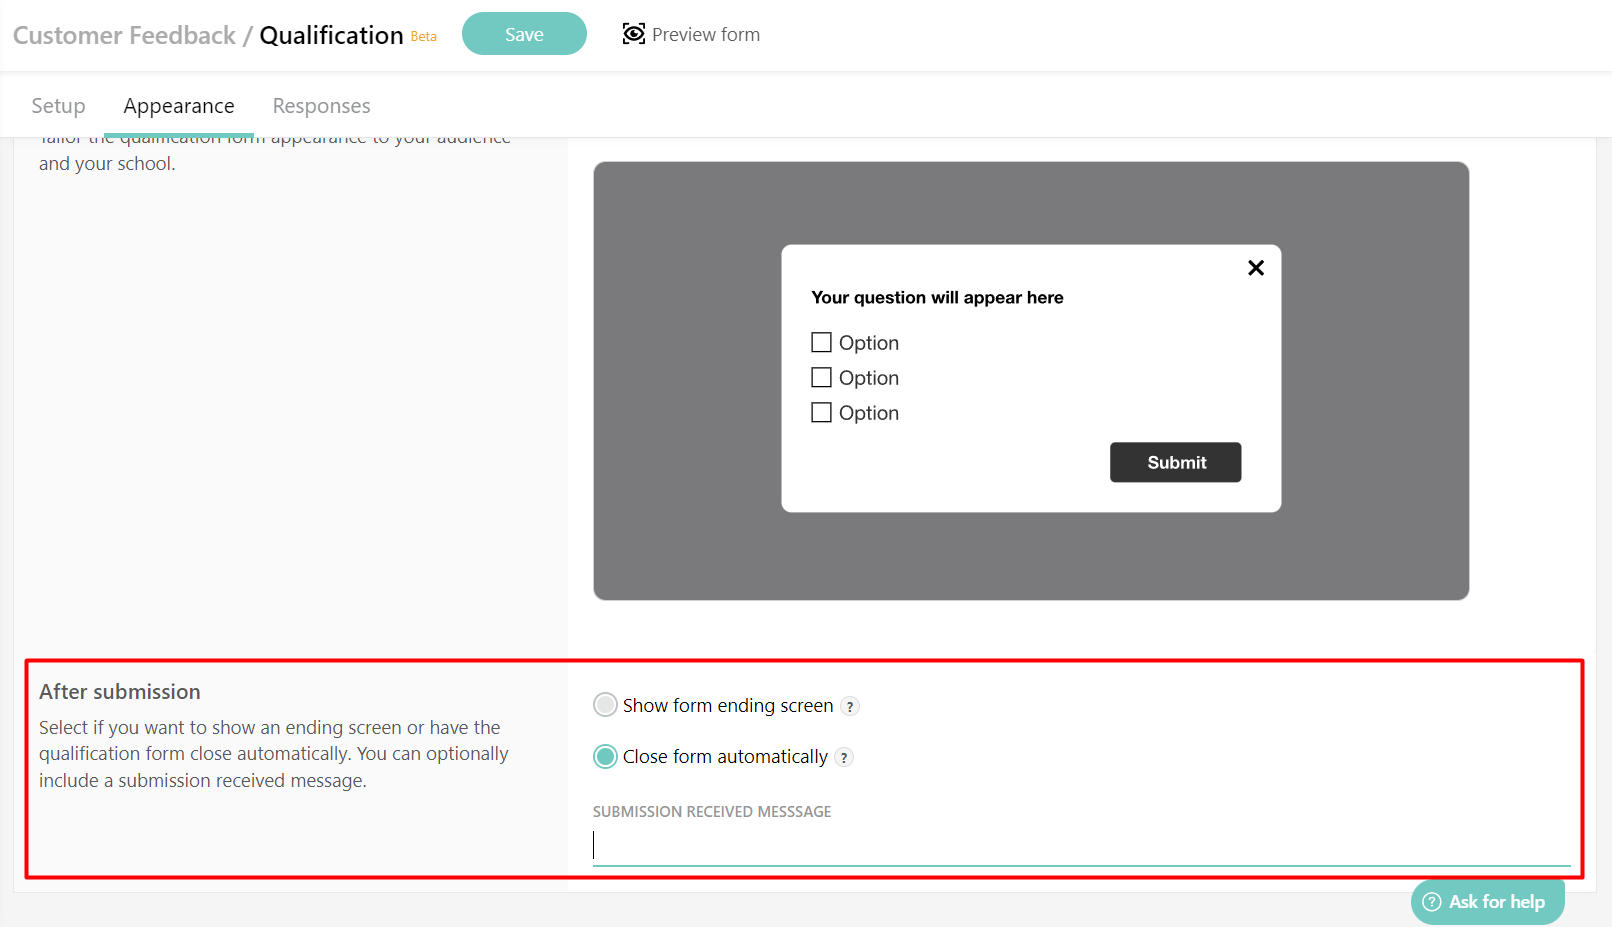Dismiss the form preview with the X icon
1612x927 pixels.
coord(1255,267)
